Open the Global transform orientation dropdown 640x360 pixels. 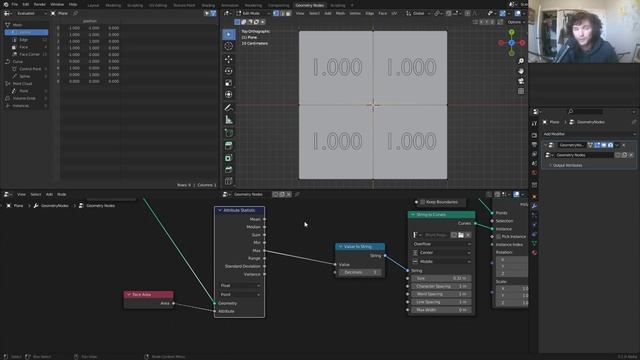point(417,13)
